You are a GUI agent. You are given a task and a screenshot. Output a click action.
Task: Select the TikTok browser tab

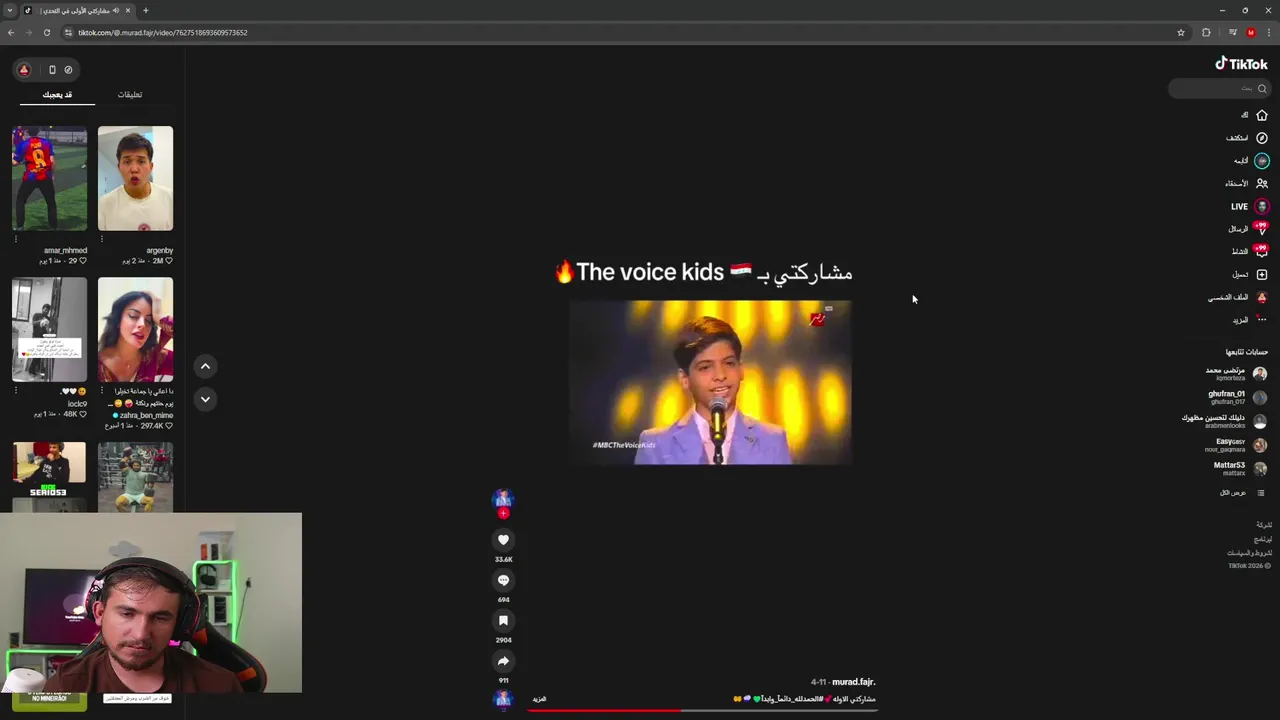pos(77,10)
